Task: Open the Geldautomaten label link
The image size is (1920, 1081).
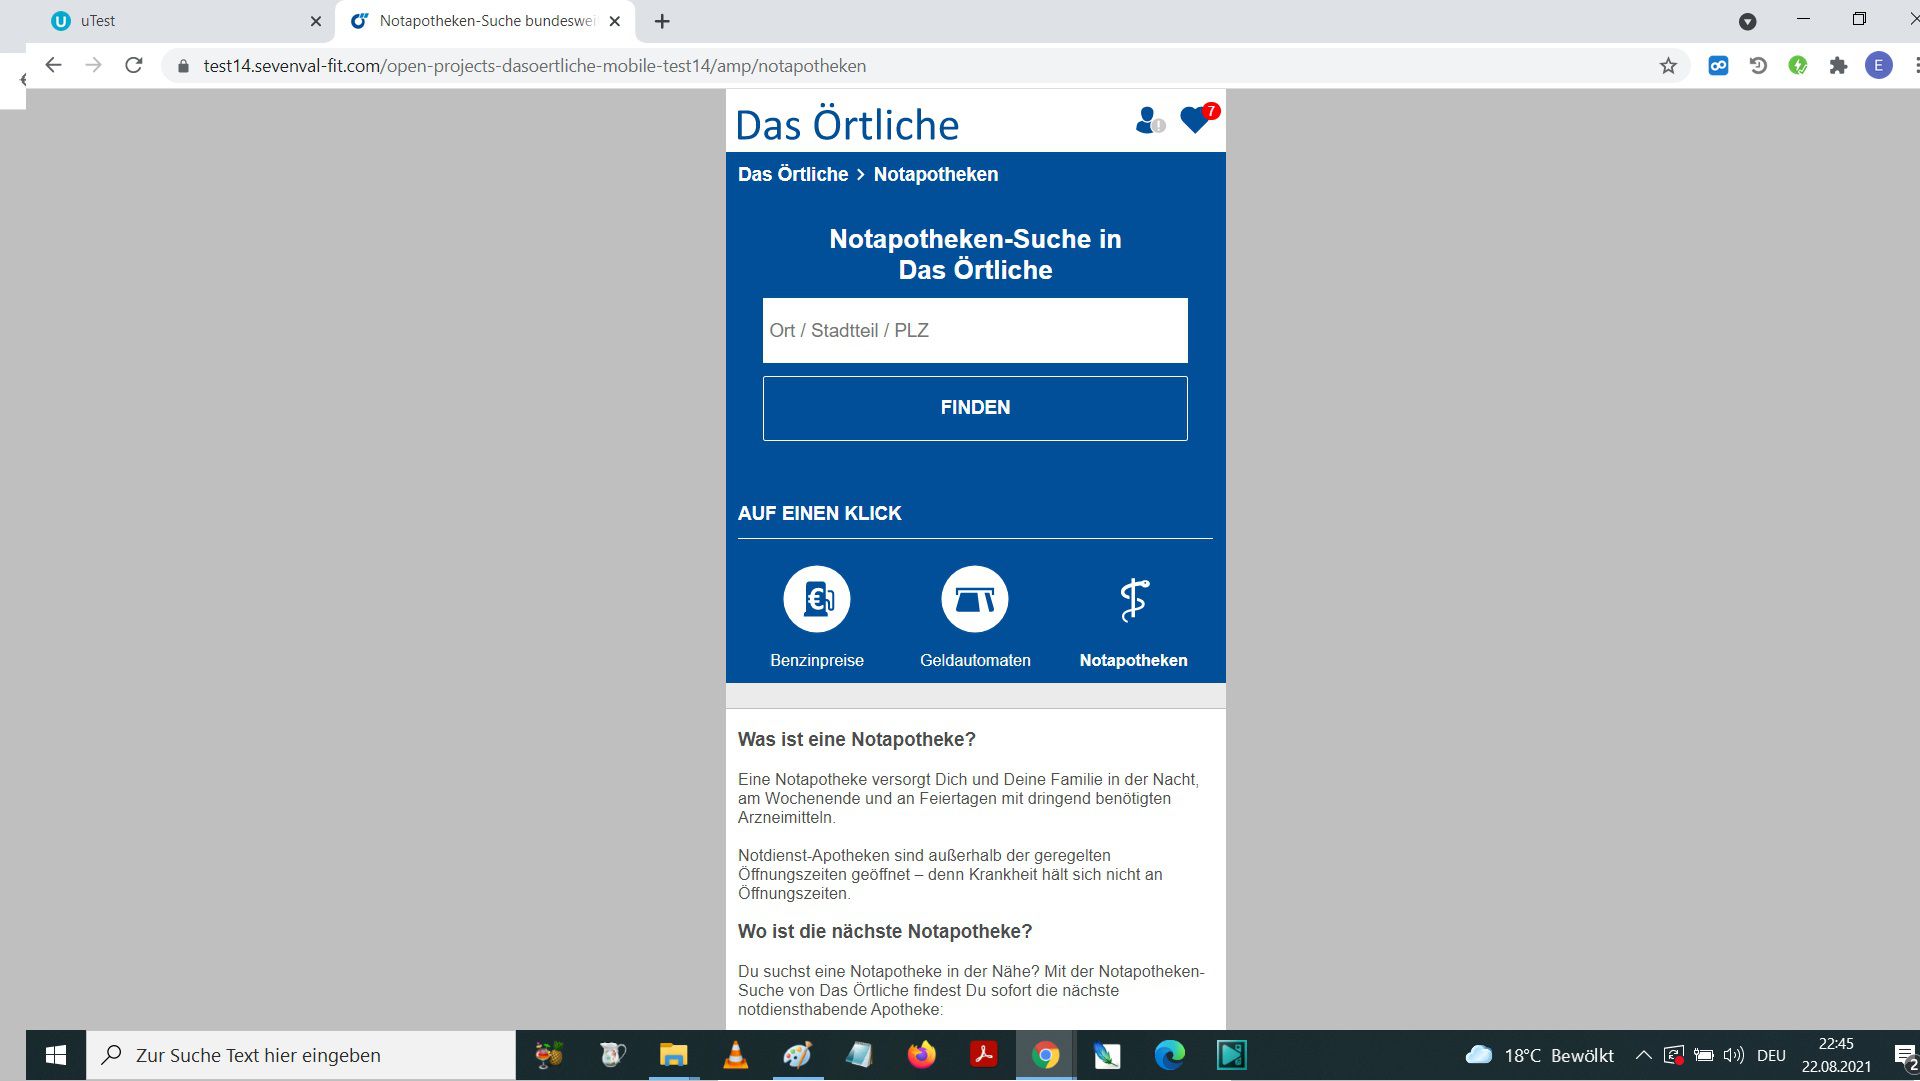Action: click(x=975, y=660)
